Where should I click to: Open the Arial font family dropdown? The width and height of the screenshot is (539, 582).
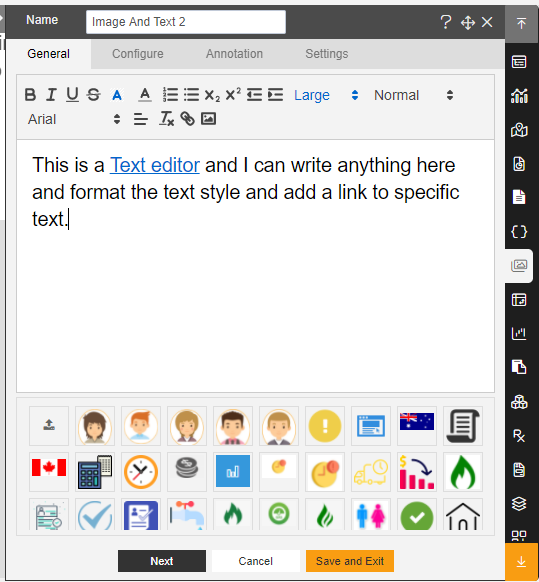pyautogui.click(x=74, y=119)
